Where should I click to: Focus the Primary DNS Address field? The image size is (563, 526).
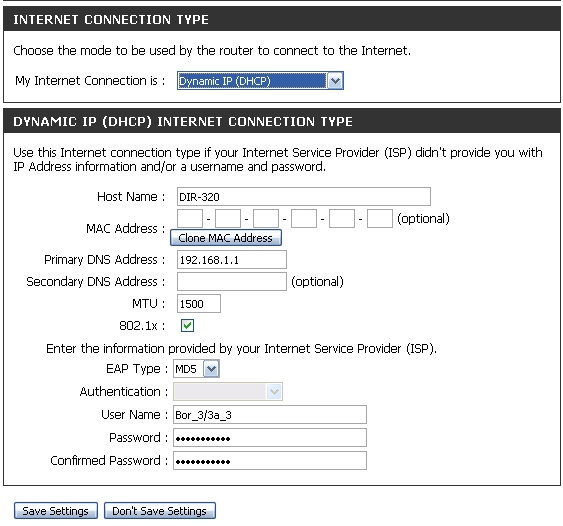click(x=232, y=260)
